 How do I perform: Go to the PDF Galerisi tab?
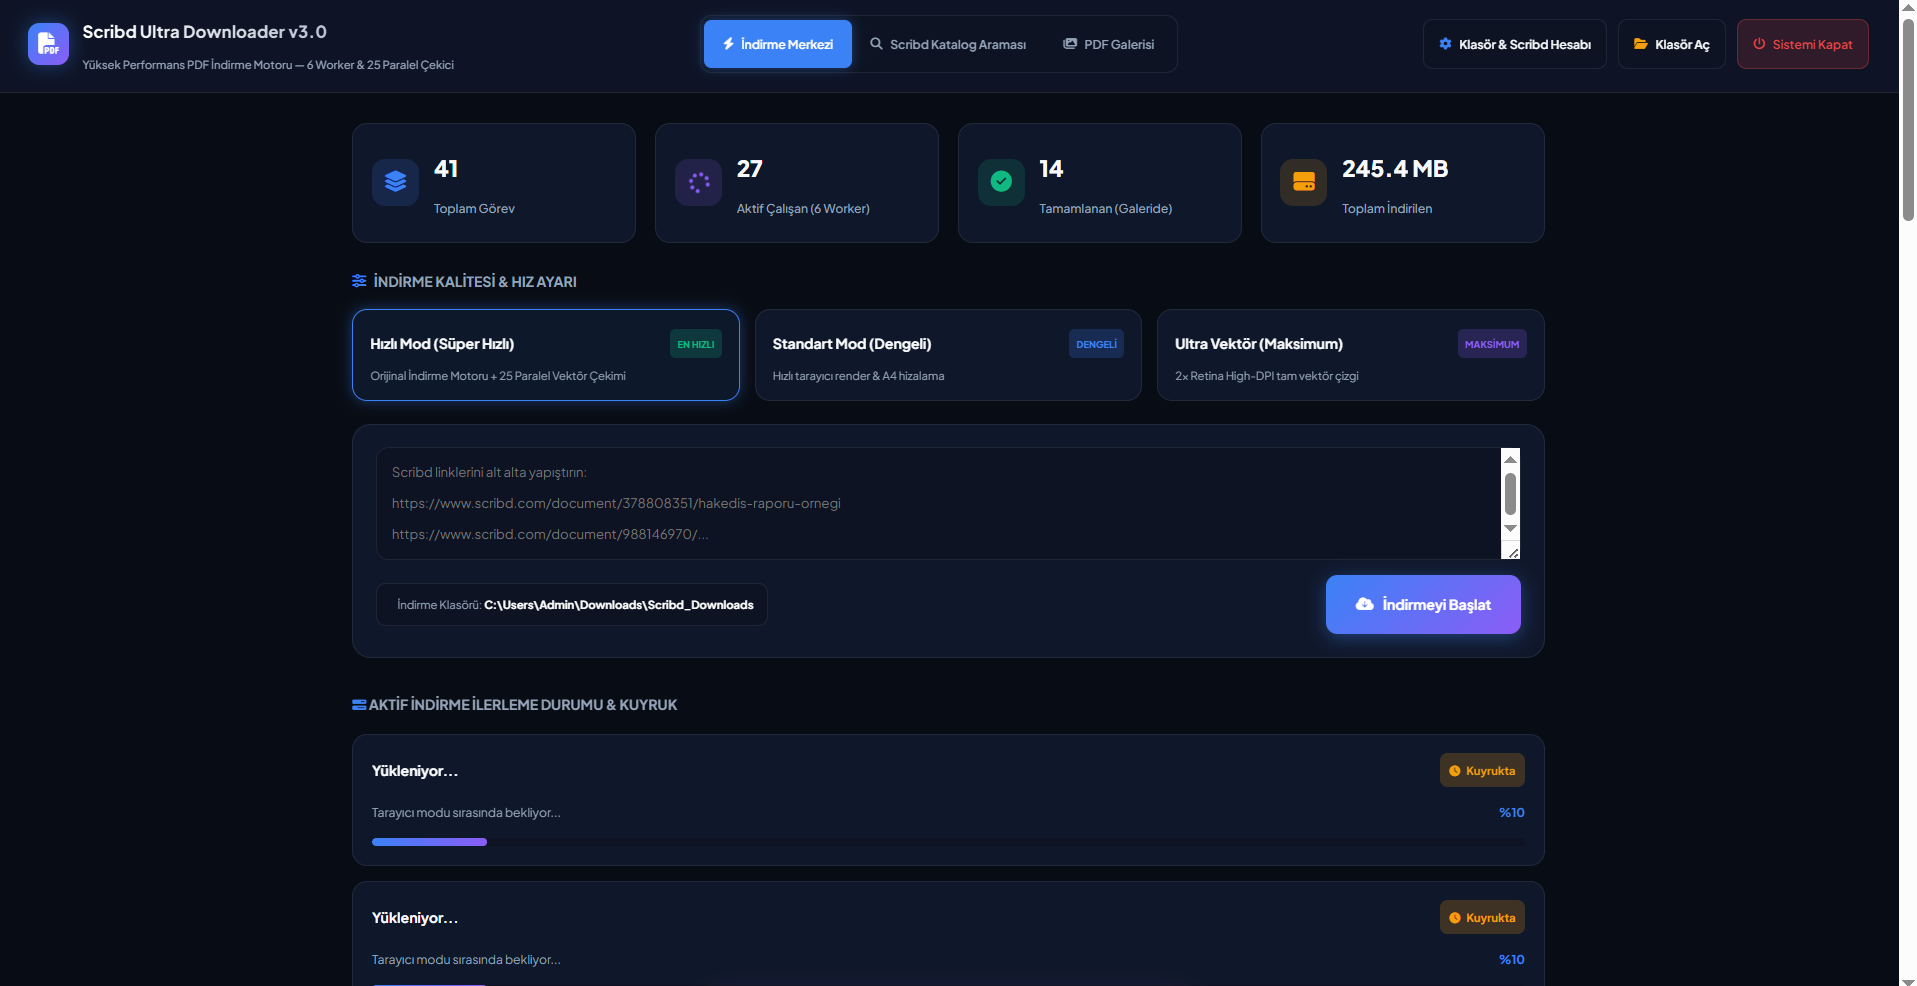(1109, 44)
